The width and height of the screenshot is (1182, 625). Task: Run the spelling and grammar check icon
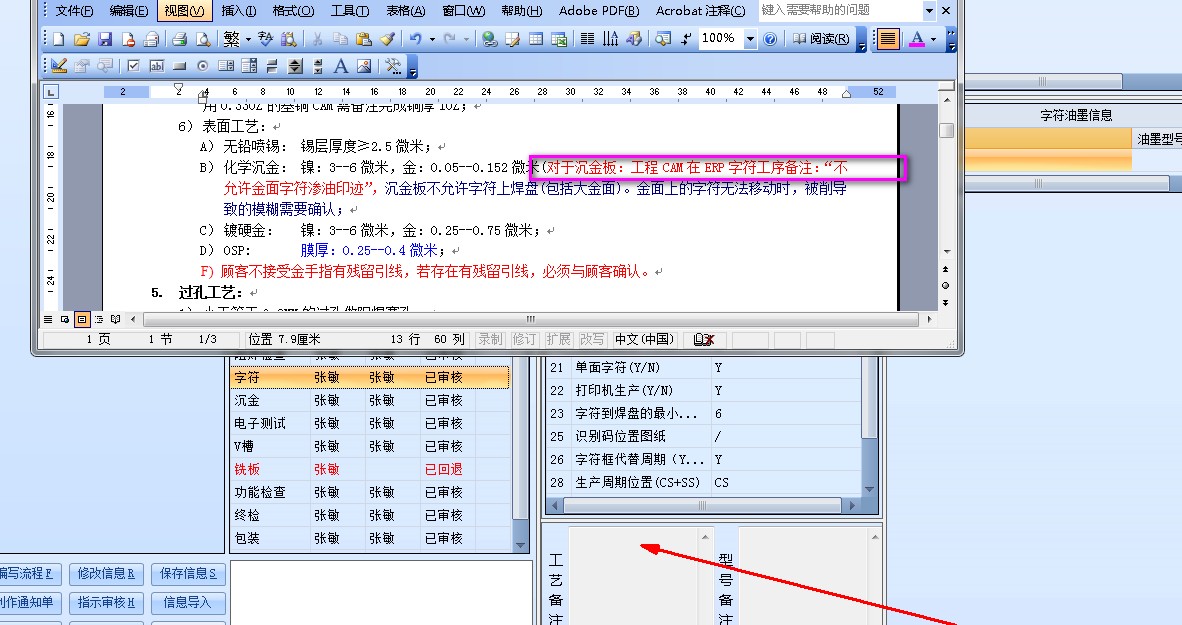[x=265, y=38]
